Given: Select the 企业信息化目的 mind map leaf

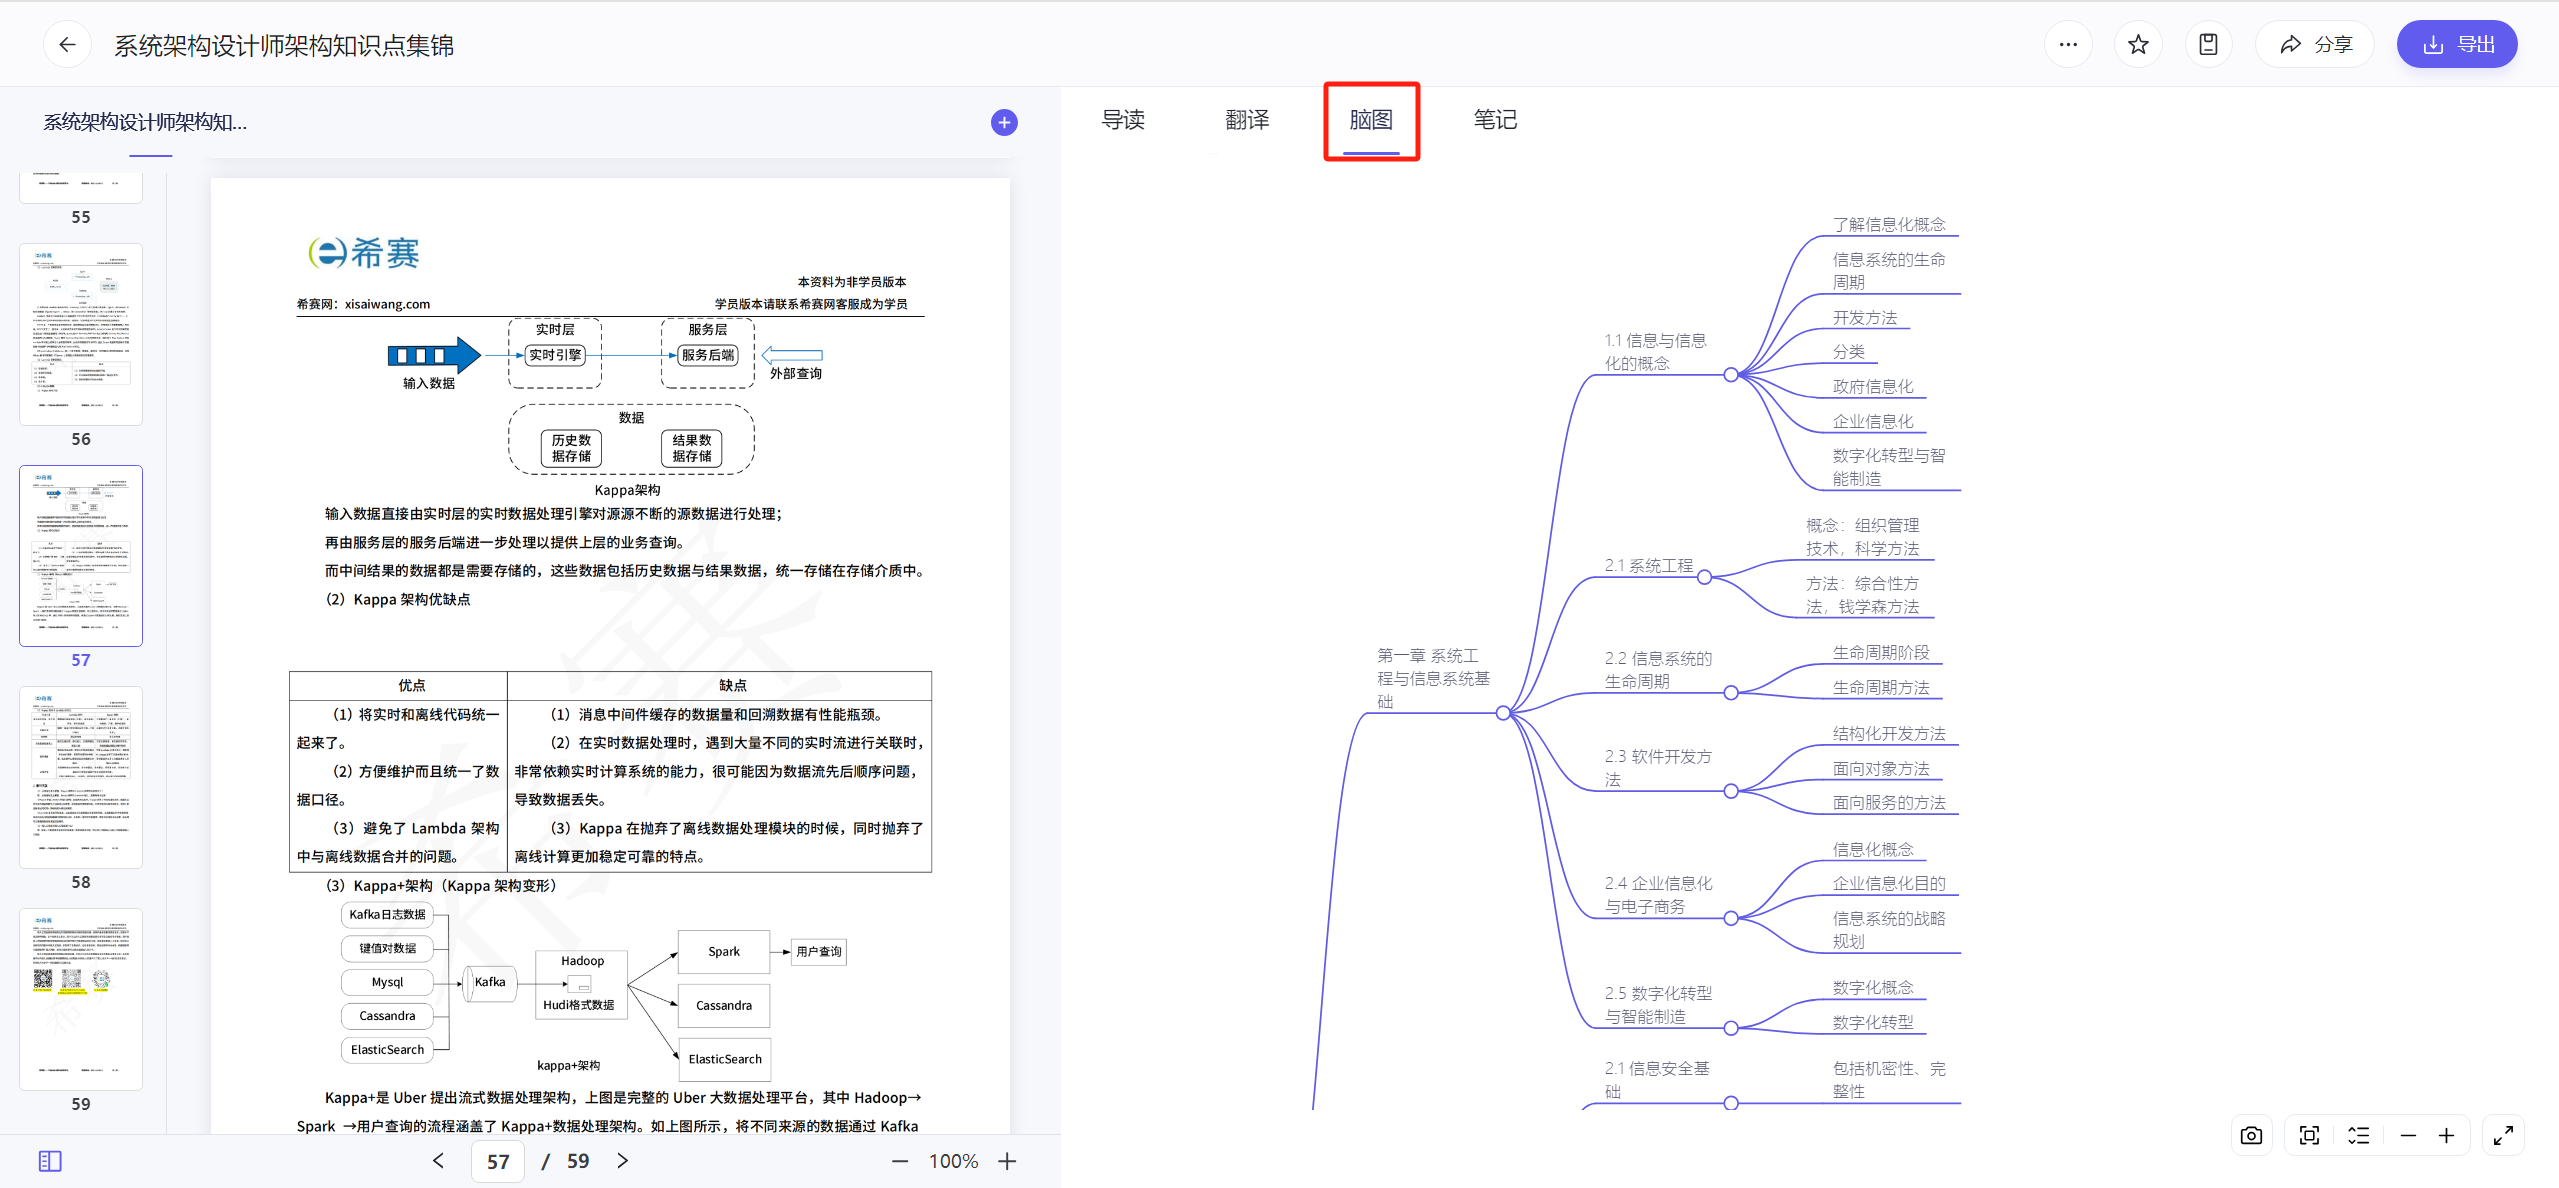Looking at the screenshot, I should click(x=1889, y=883).
